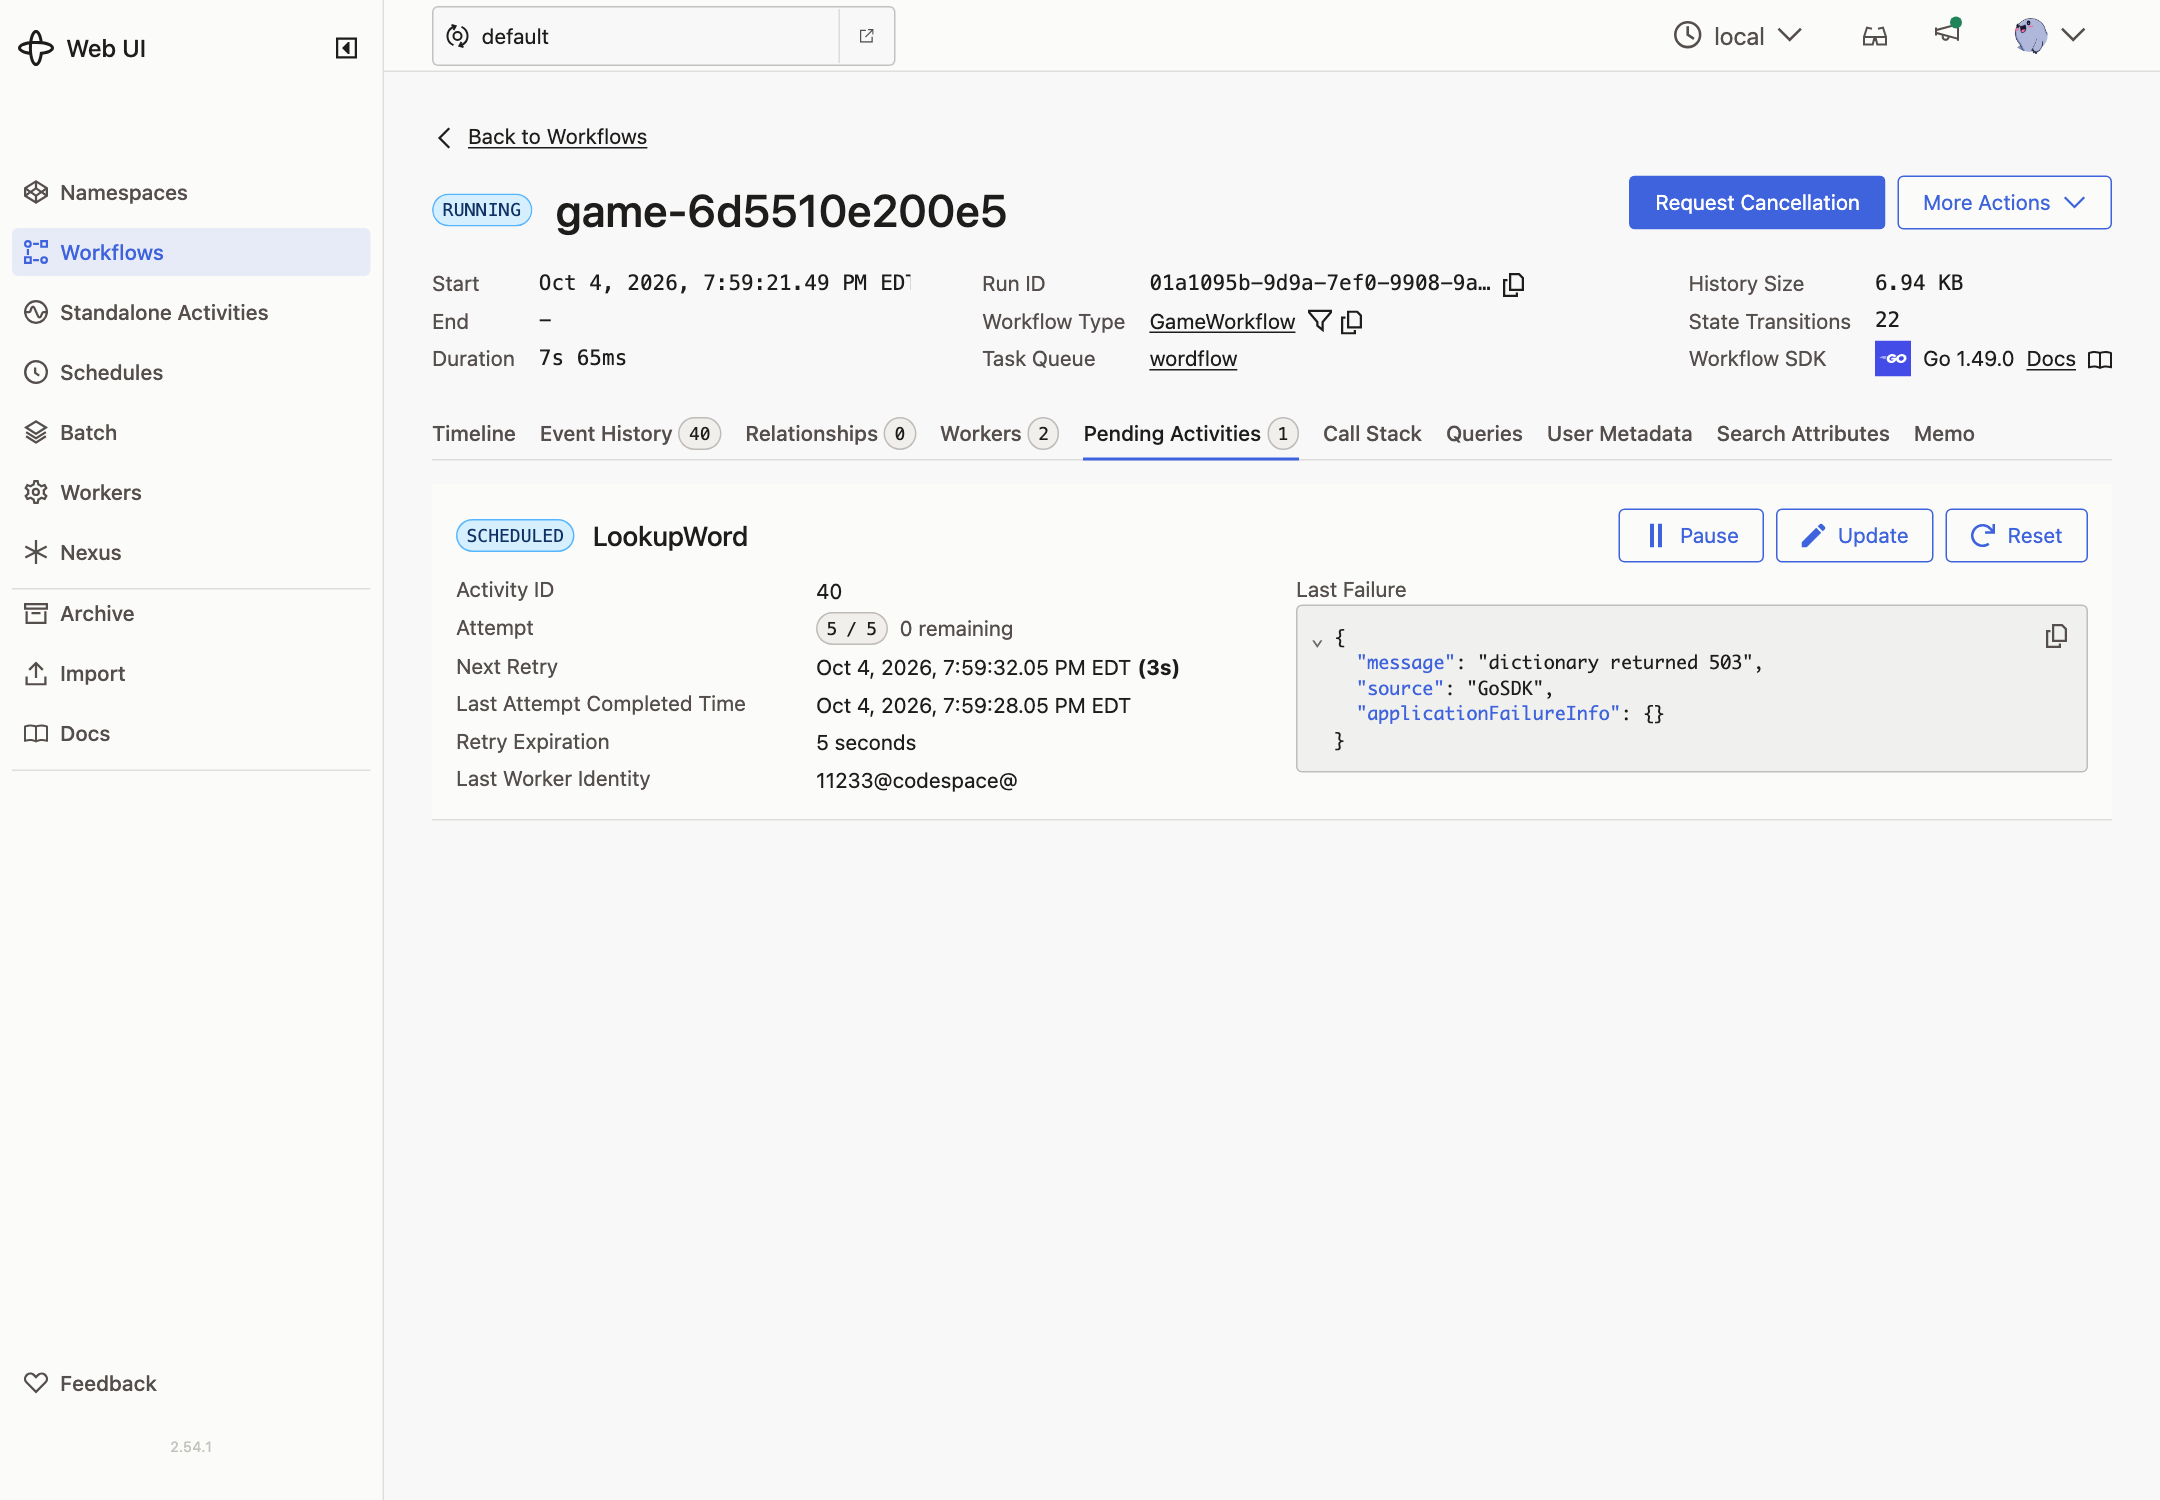The image size is (2160, 1500).
Task: Open the default namespace selector
Action: (x=636, y=36)
